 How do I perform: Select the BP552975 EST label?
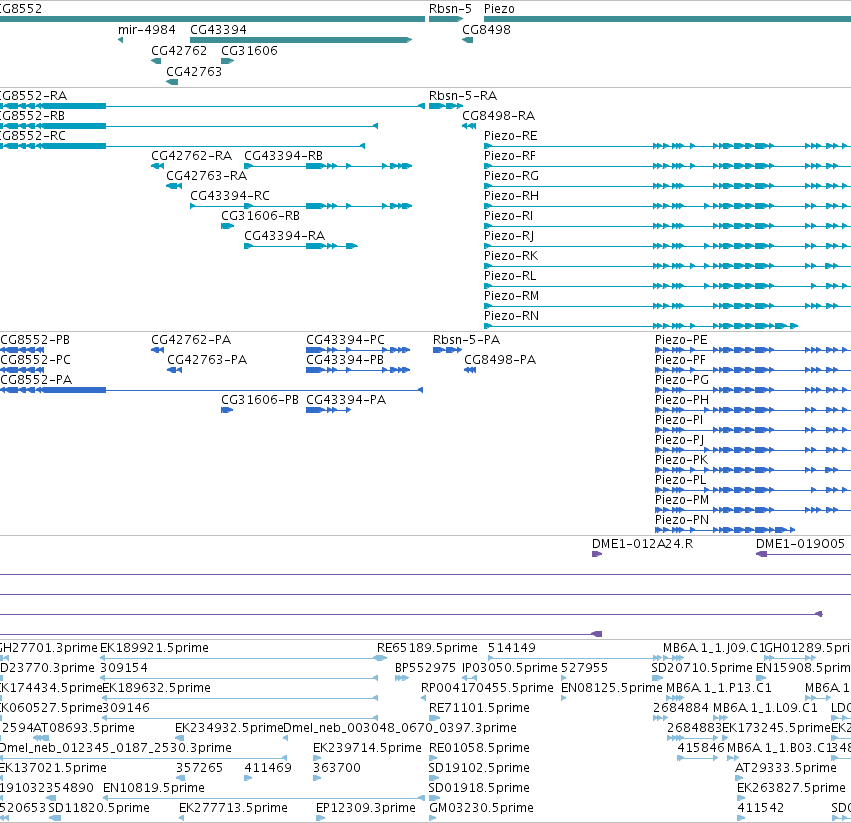425,668
